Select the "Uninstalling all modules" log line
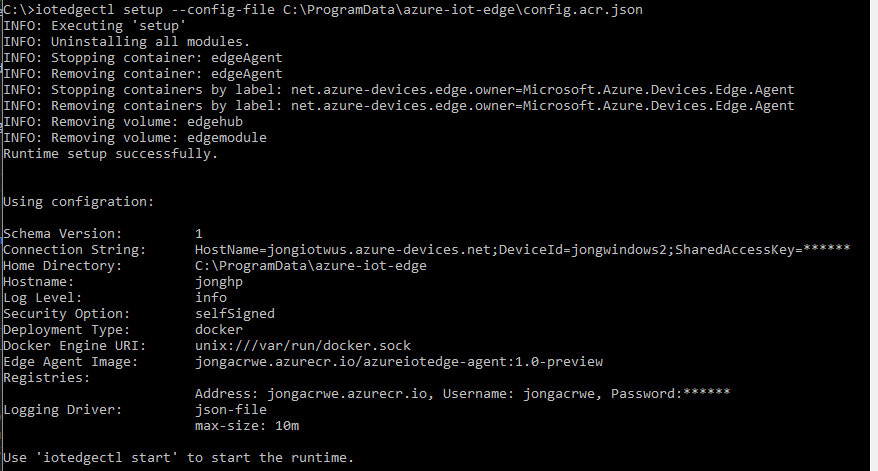Image resolution: width=878 pixels, height=471 pixels. pyautogui.click(x=126, y=41)
